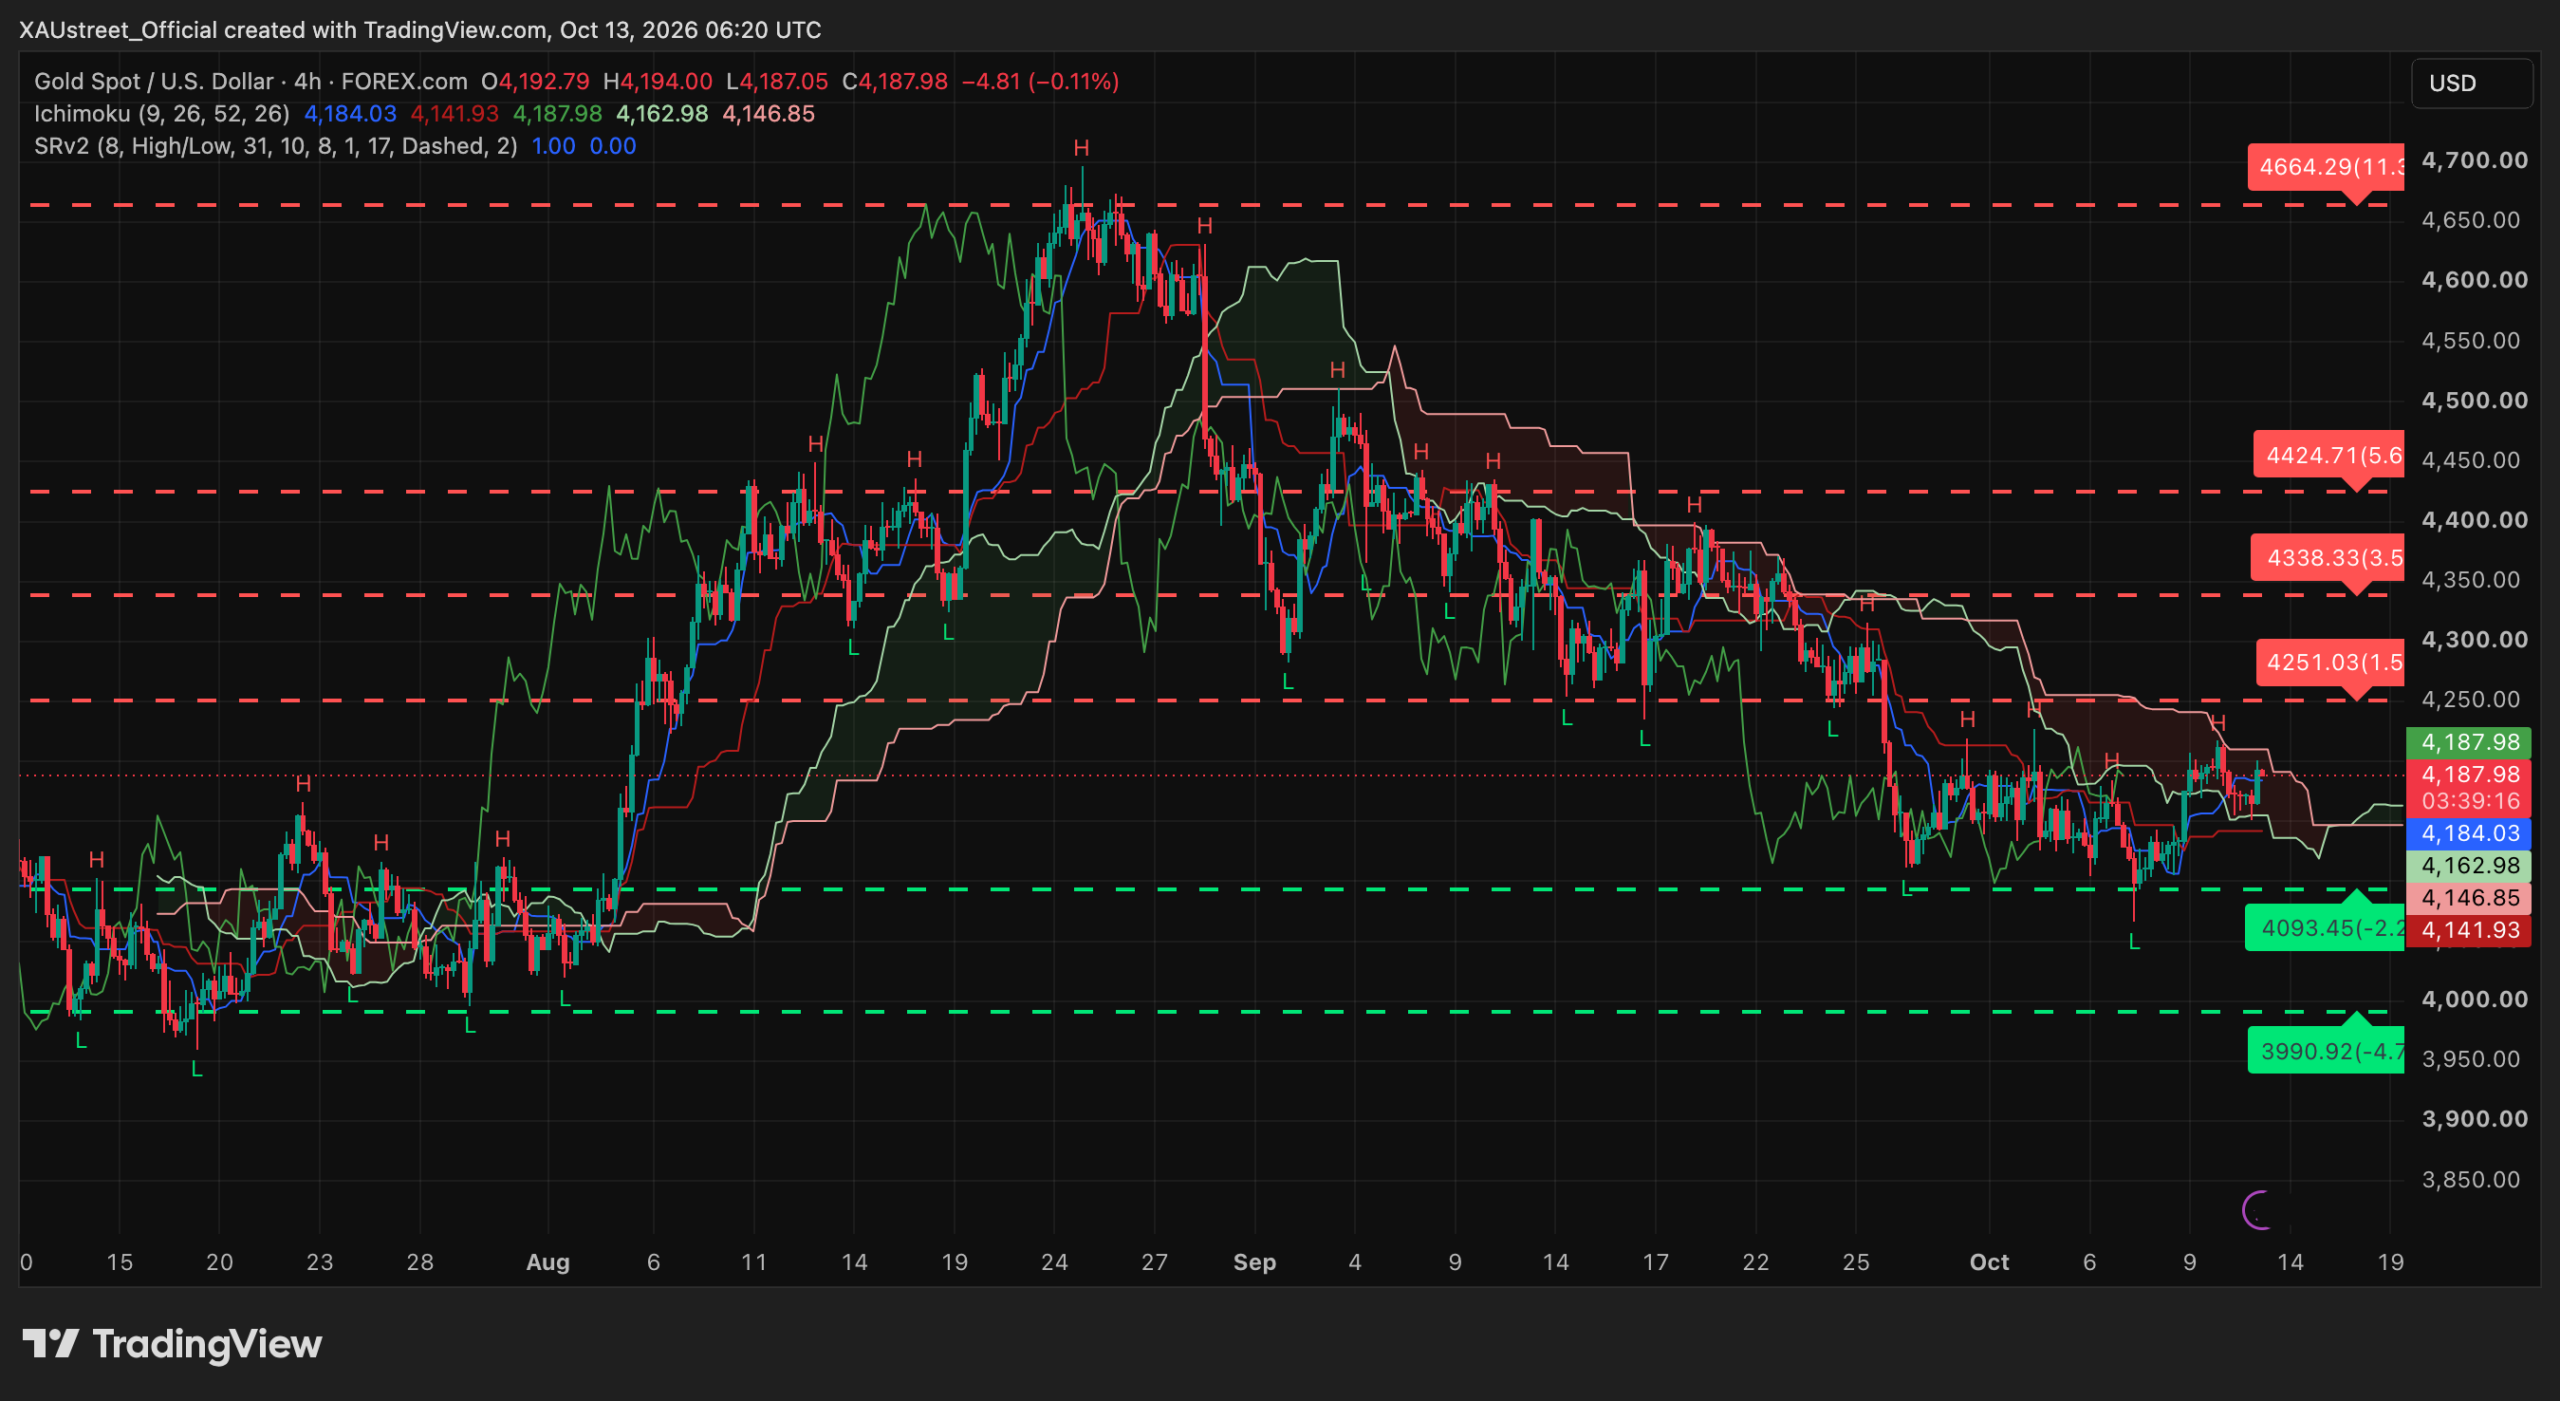Screen dimensions: 2560x1401
Task: Click the H marker above the highest peak
Action: pos(1081,148)
